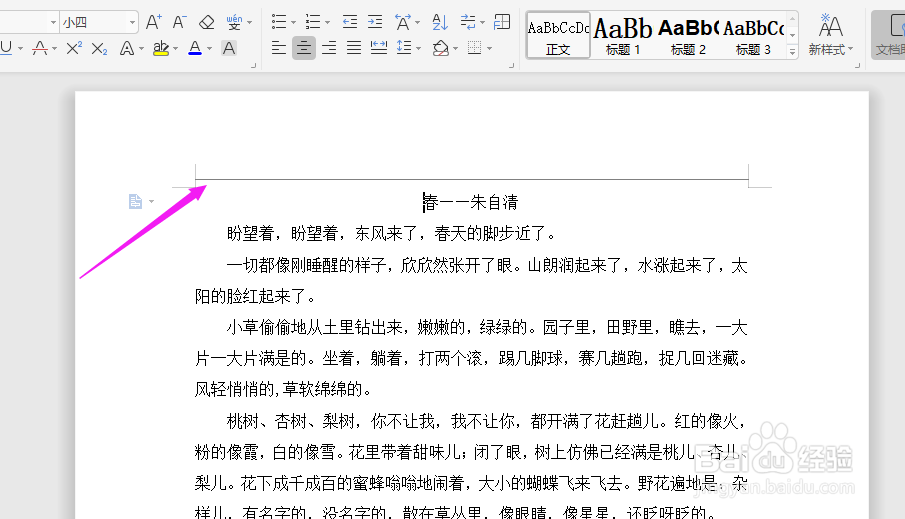The image size is (905, 519).
Task: Toggle paragraph marks display tool
Action: click(x=468, y=23)
